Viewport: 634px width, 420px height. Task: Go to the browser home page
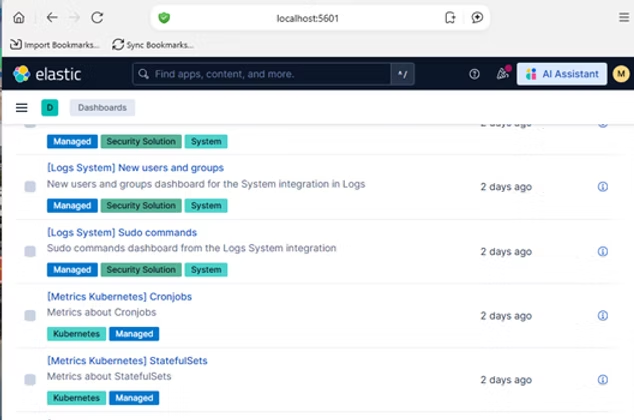coord(19,18)
